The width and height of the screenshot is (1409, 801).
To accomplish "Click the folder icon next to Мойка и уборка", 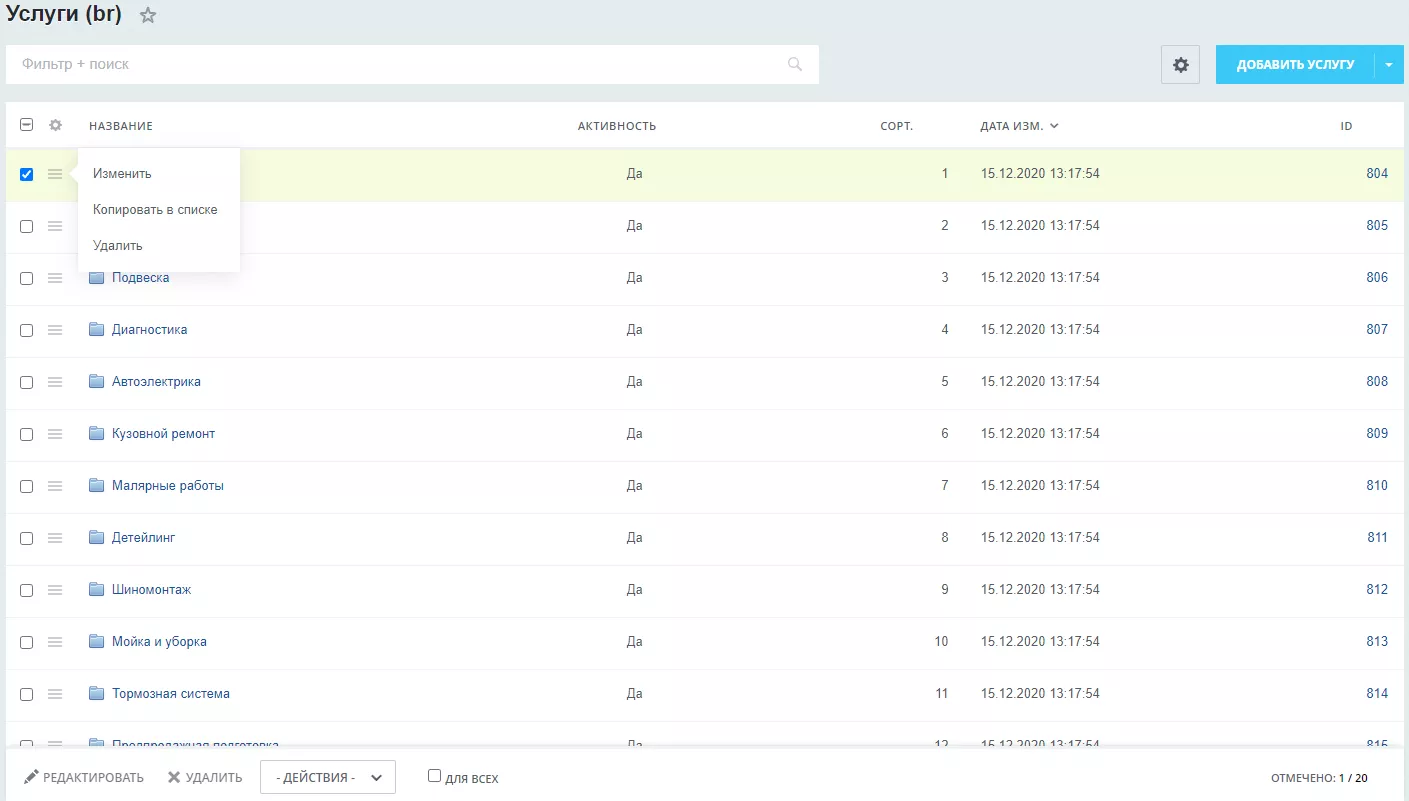I will 97,641.
